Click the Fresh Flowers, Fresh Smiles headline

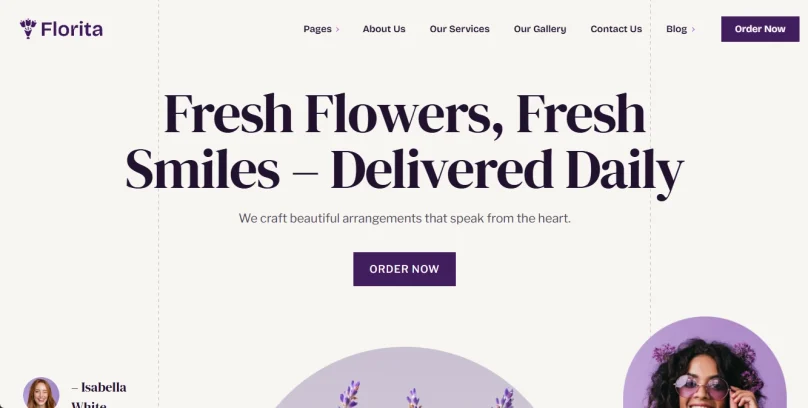pos(404,141)
